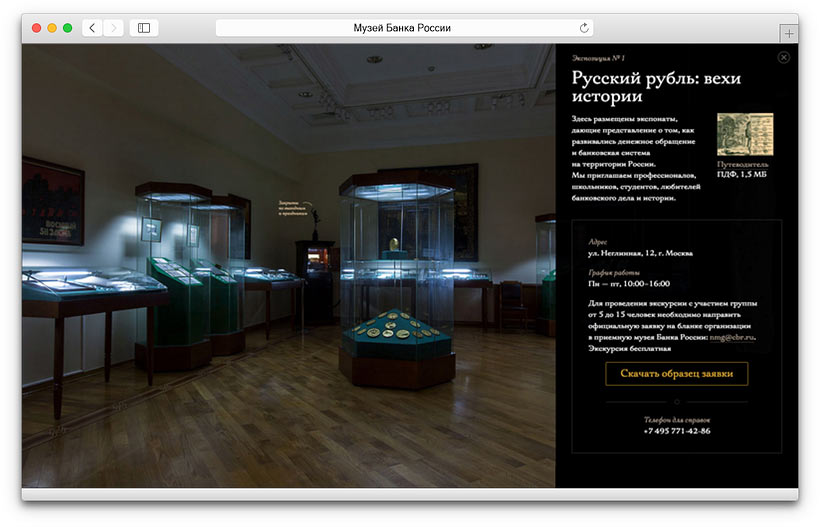Viewport: 820px width, 527px height.
Task: Click the nmg@cbr.ru email link
Action: coord(732,338)
